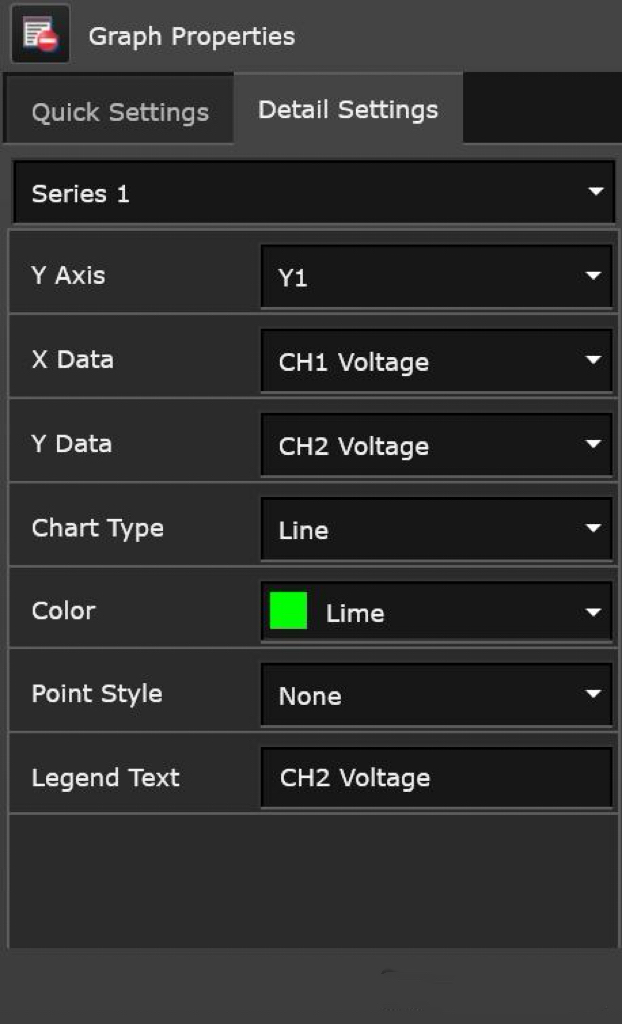Click the Color dropdown arrow
Viewport: 622px width, 1024px height.
pos(593,612)
